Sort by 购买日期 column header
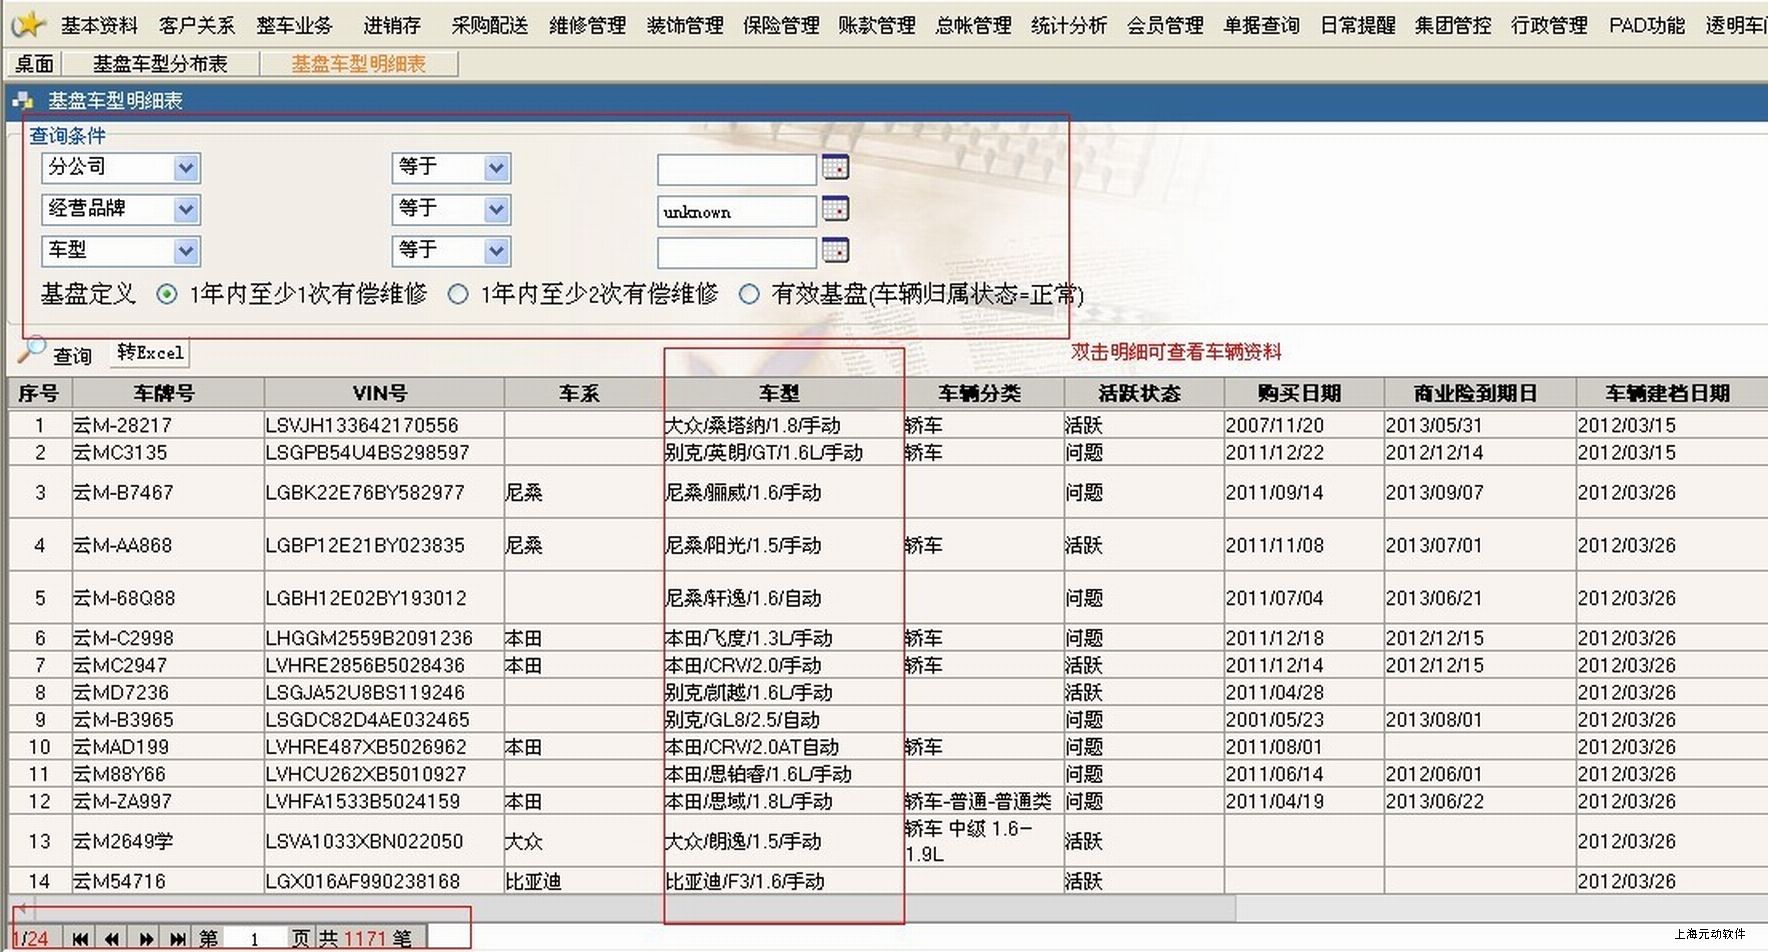The height and width of the screenshot is (952, 1768). pos(1298,393)
